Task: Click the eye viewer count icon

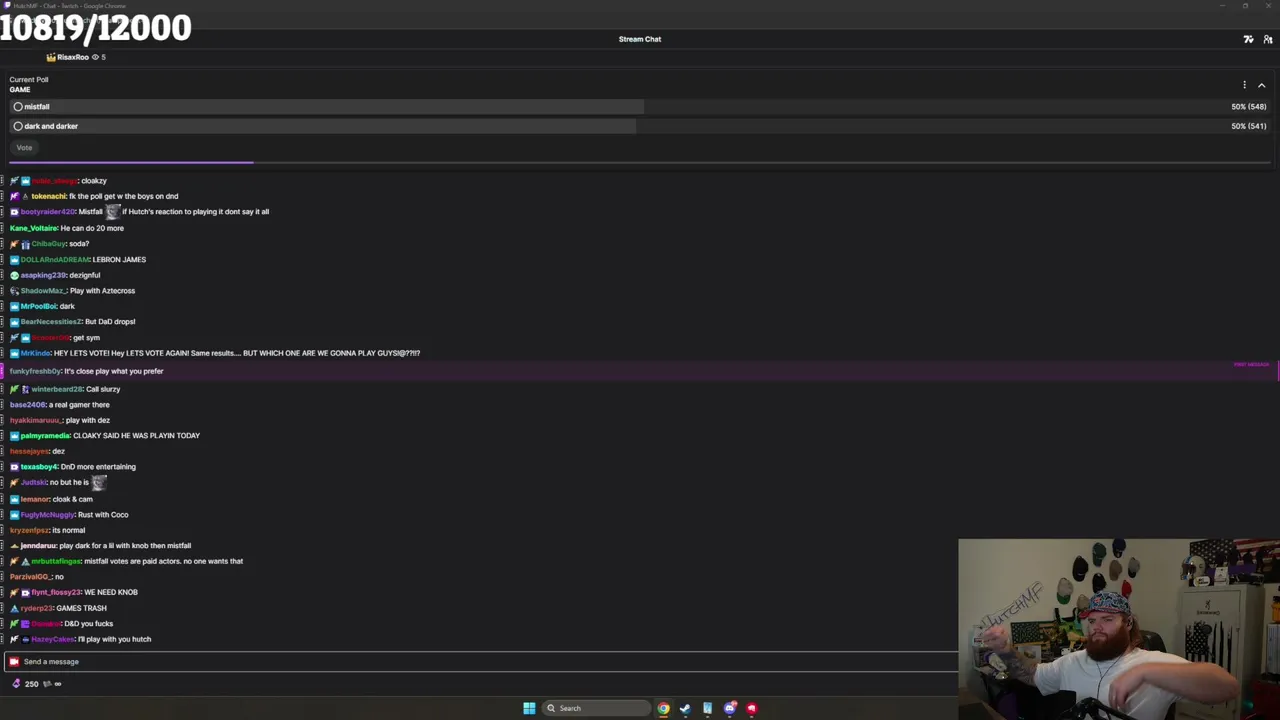Action: (96, 57)
